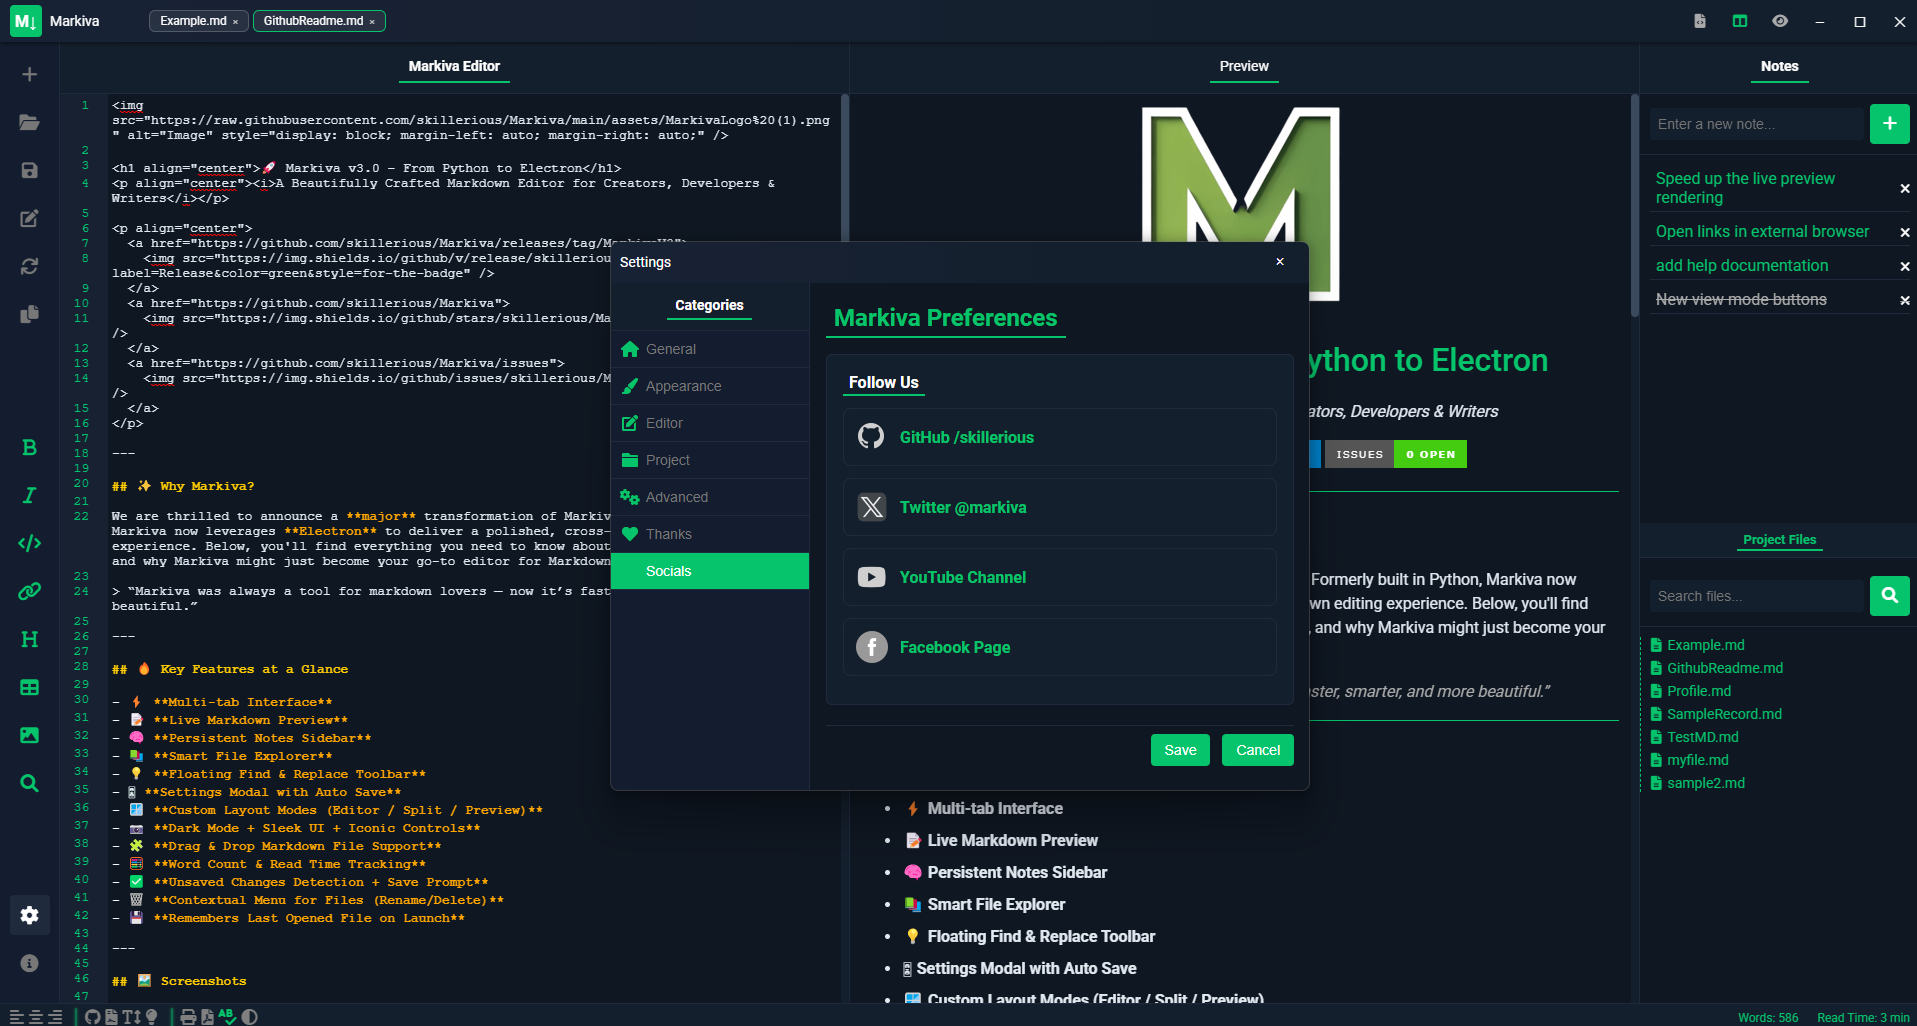The width and height of the screenshot is (1917, 1026).
Task: Click the lightbulb icon in status bar
Action: tap(152, 1017)
